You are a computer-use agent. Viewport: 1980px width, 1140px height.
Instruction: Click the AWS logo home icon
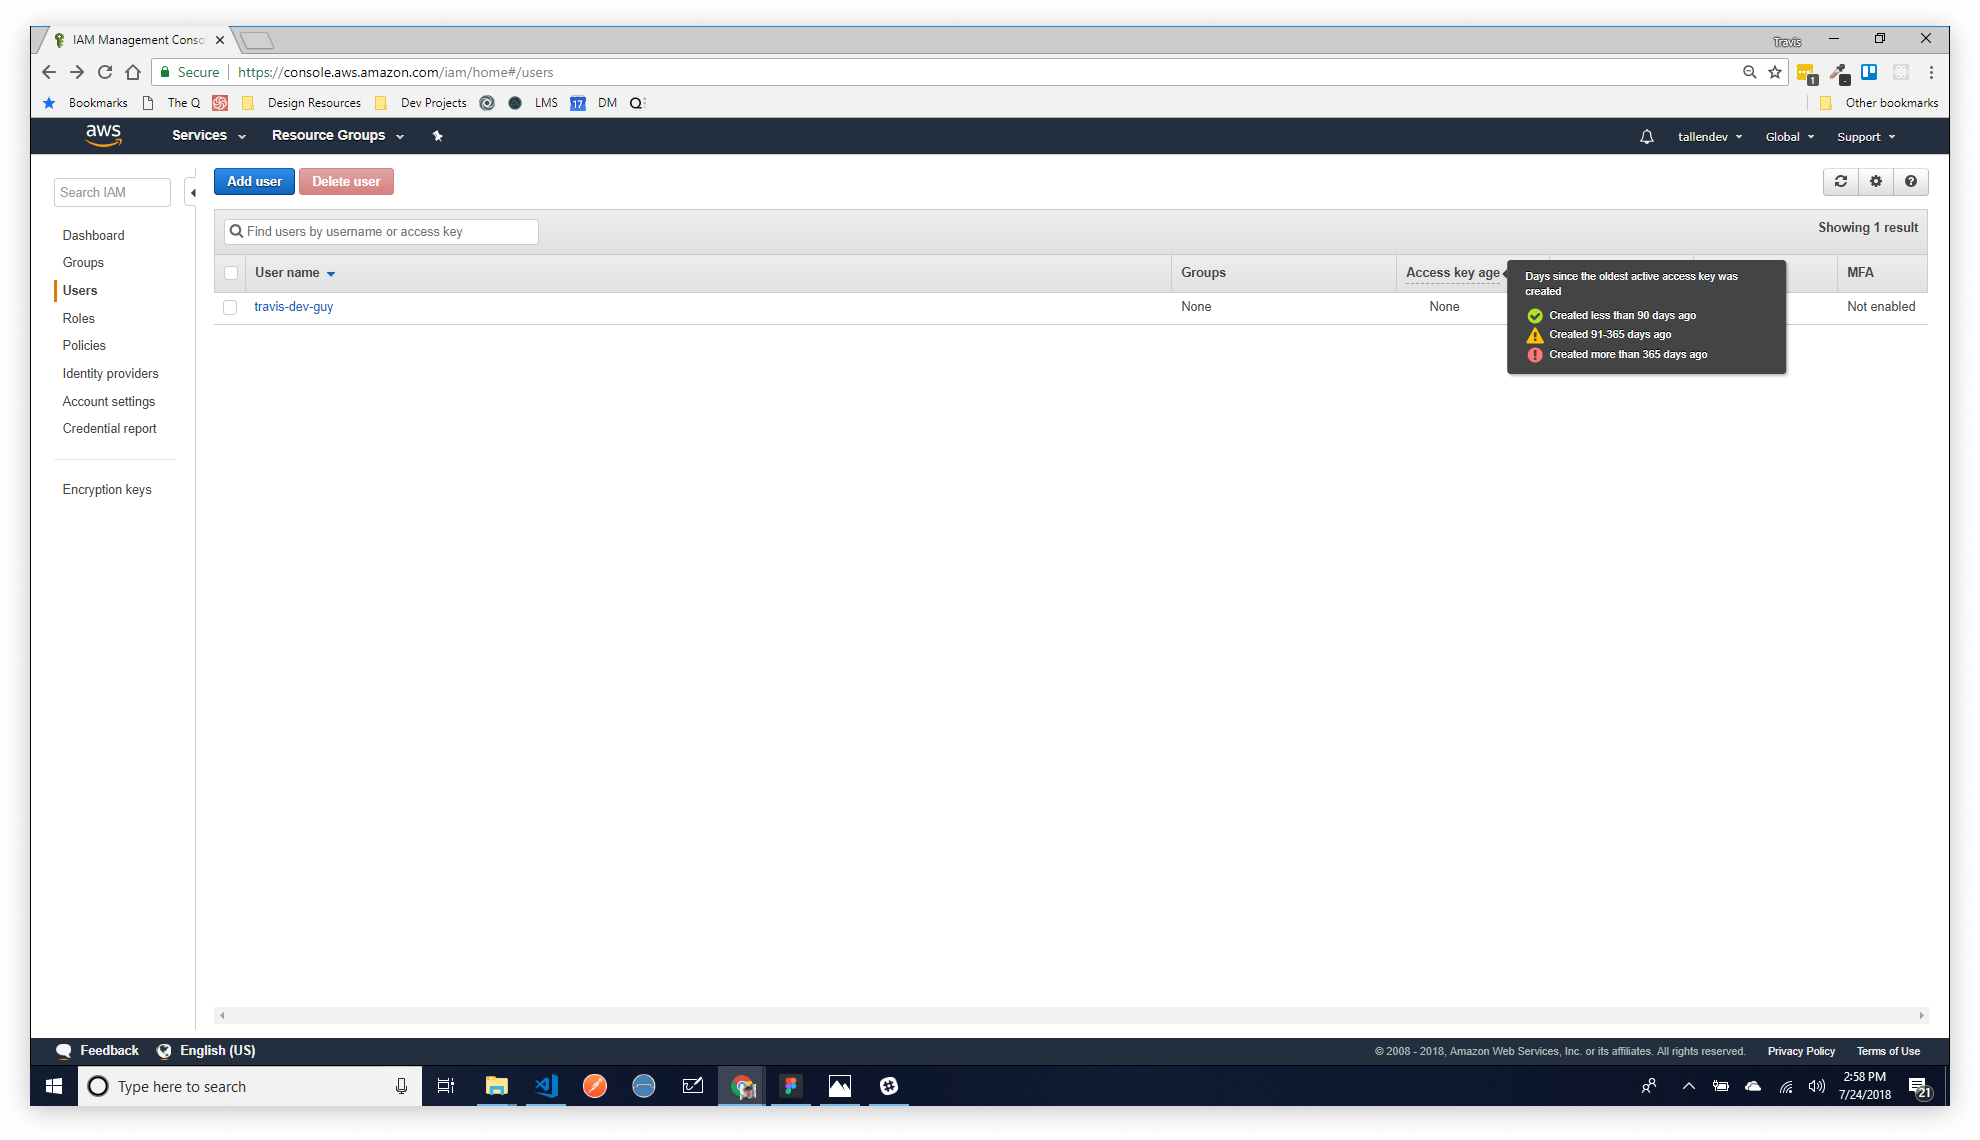coord(103,135)
